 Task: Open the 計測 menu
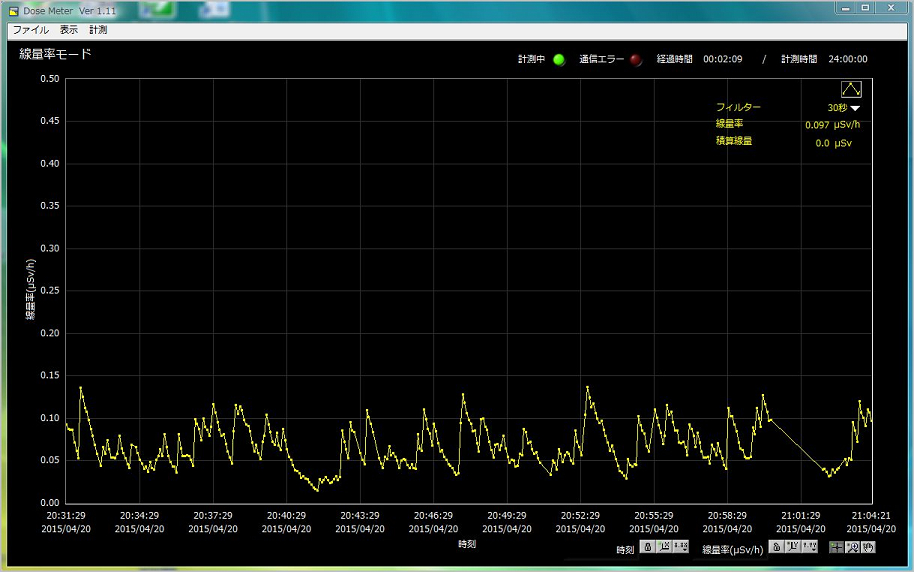98,30
